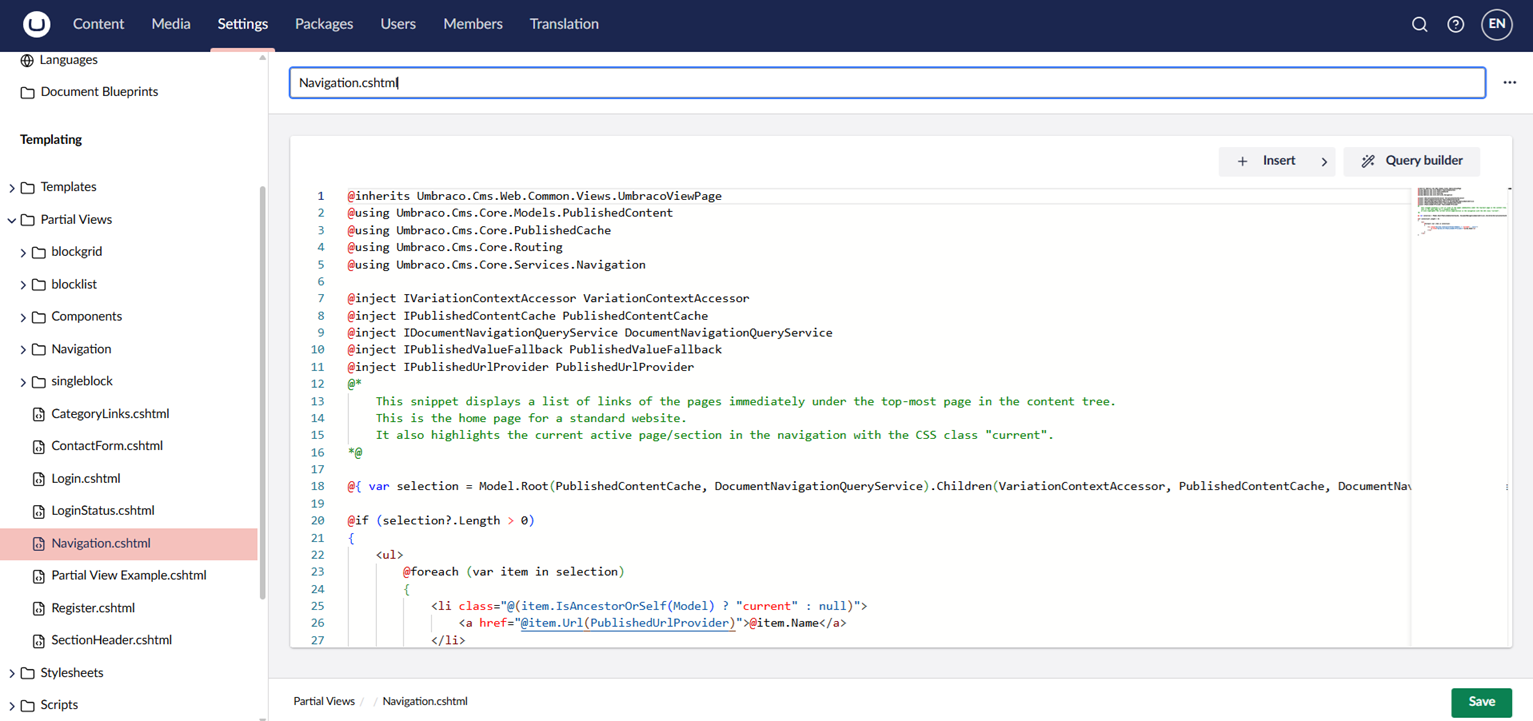Switch to the Content section
This screenshot has height=721, width=1533.
click(x=98, y=24)
